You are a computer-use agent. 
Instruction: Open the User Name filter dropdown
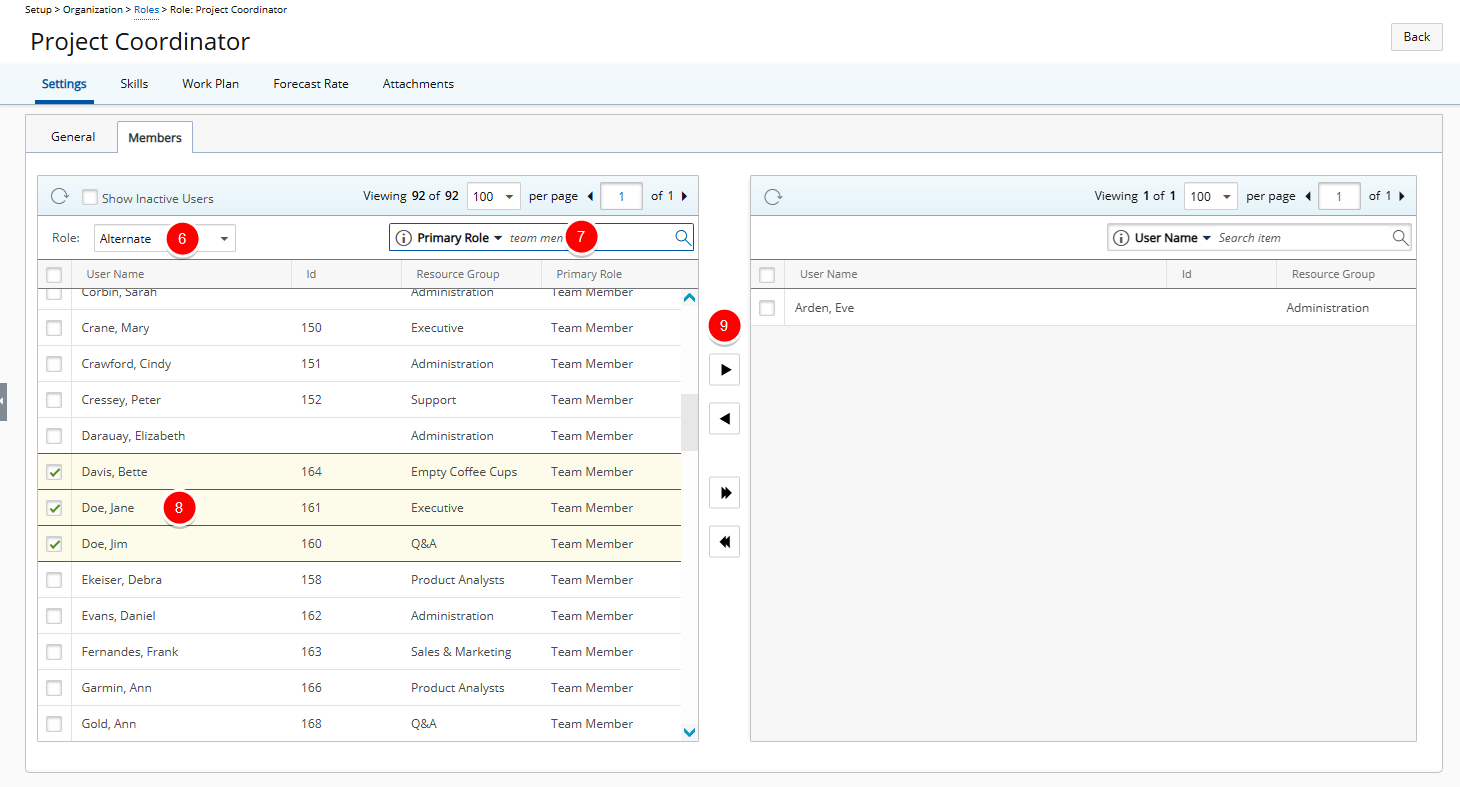pyautogui.click(x=1173, y=238)
